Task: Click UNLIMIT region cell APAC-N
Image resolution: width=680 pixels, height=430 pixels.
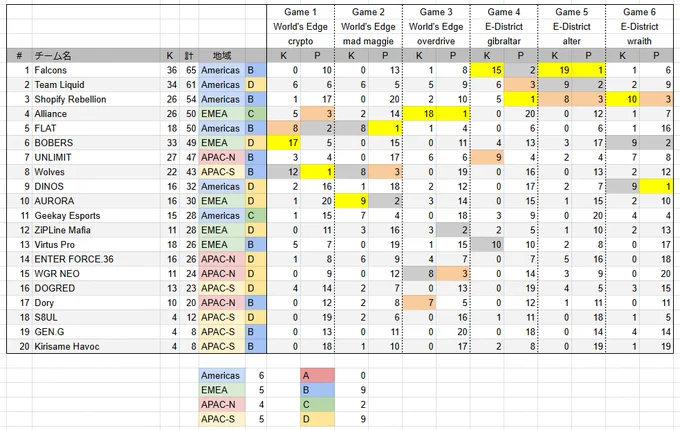Action: 222,157
